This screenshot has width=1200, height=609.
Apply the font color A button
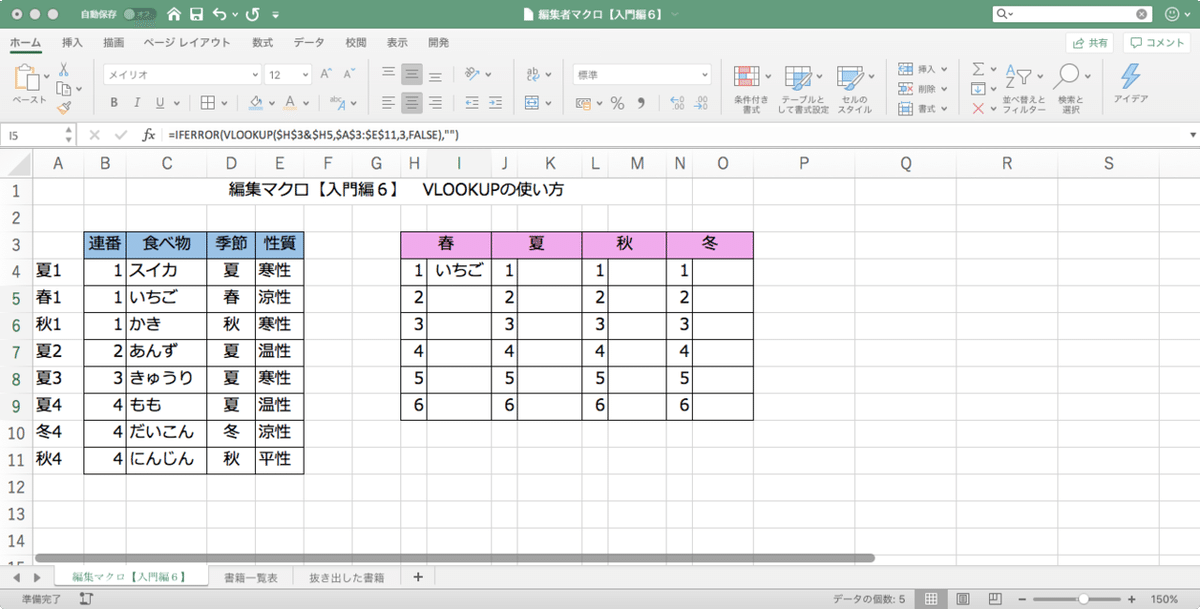tap(291, 102)
